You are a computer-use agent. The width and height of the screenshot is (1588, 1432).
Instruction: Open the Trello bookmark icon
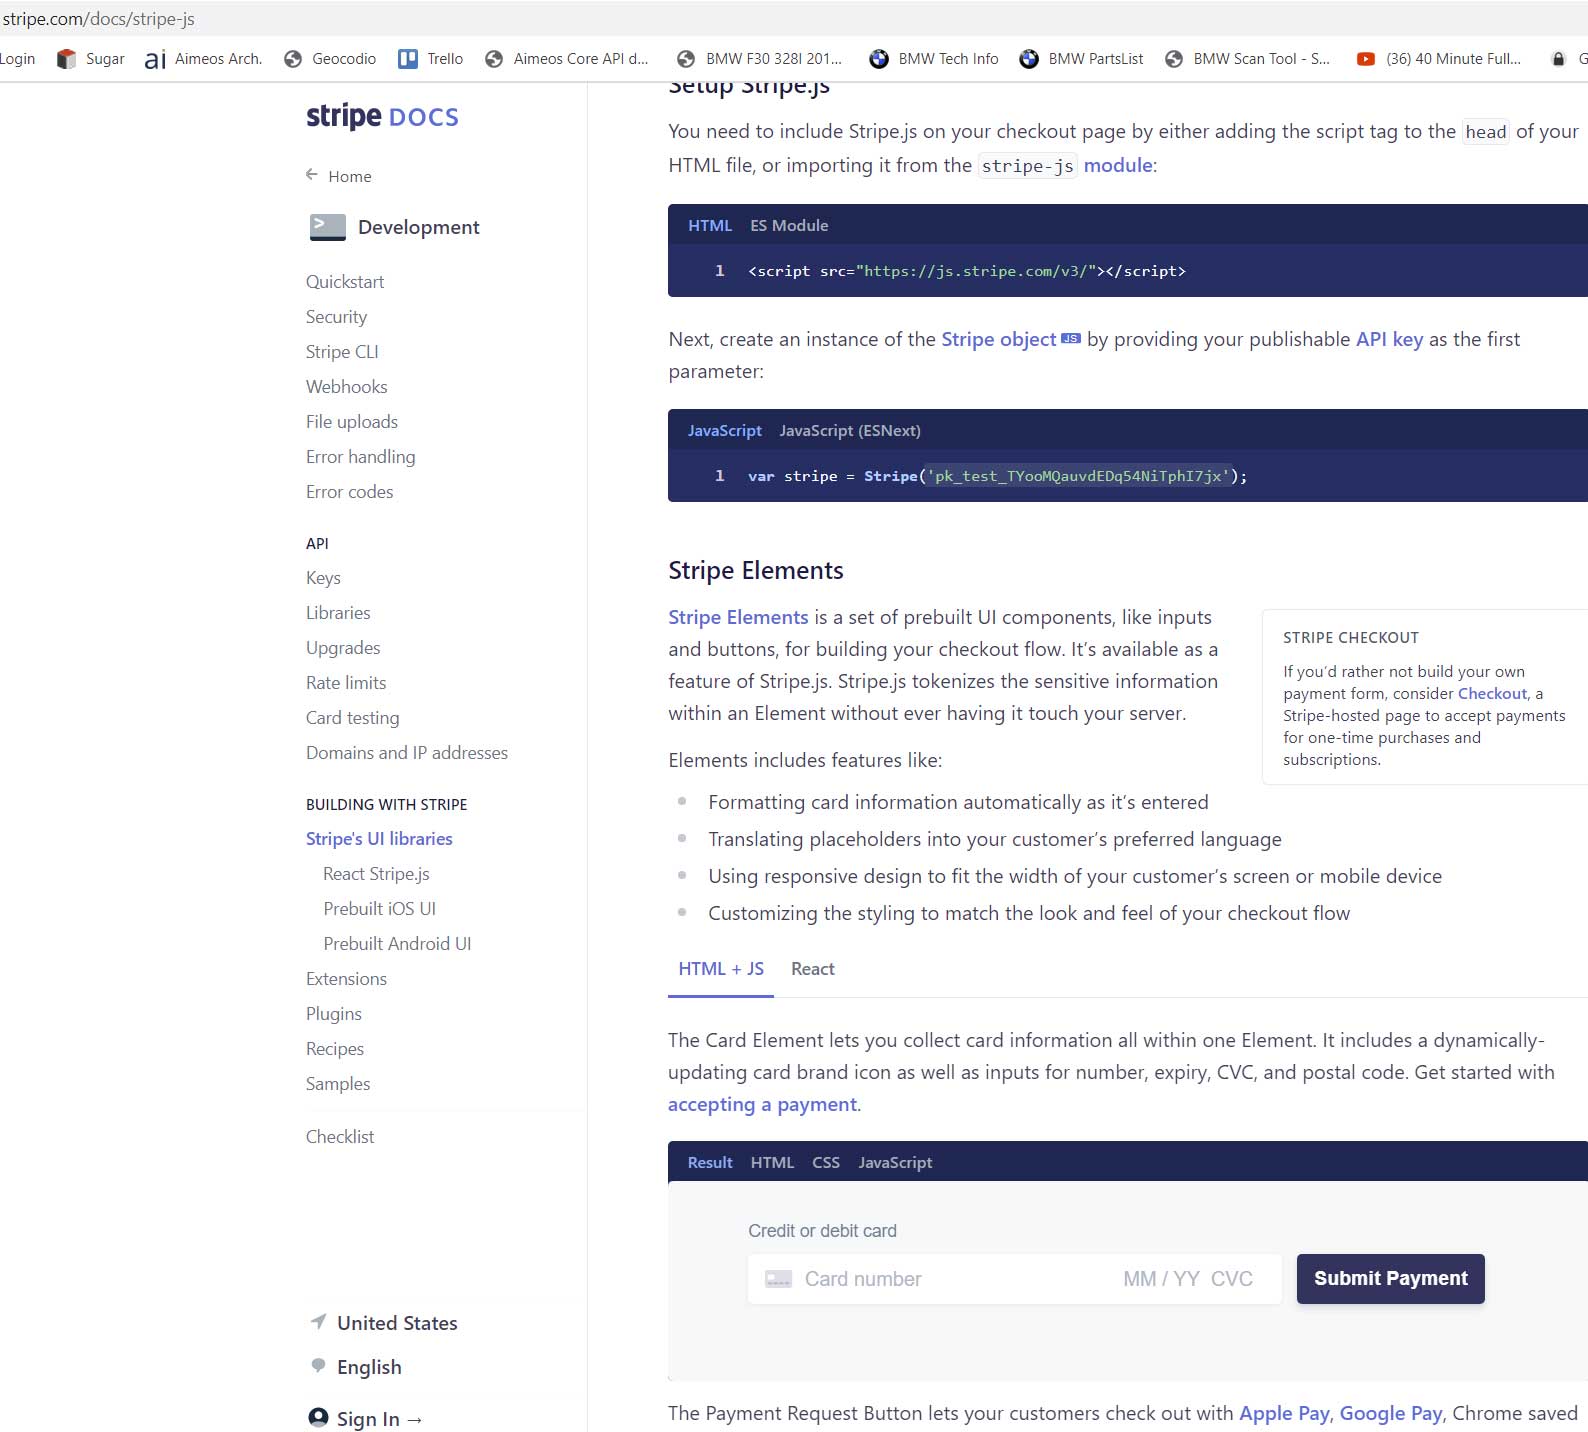[408, 59]
